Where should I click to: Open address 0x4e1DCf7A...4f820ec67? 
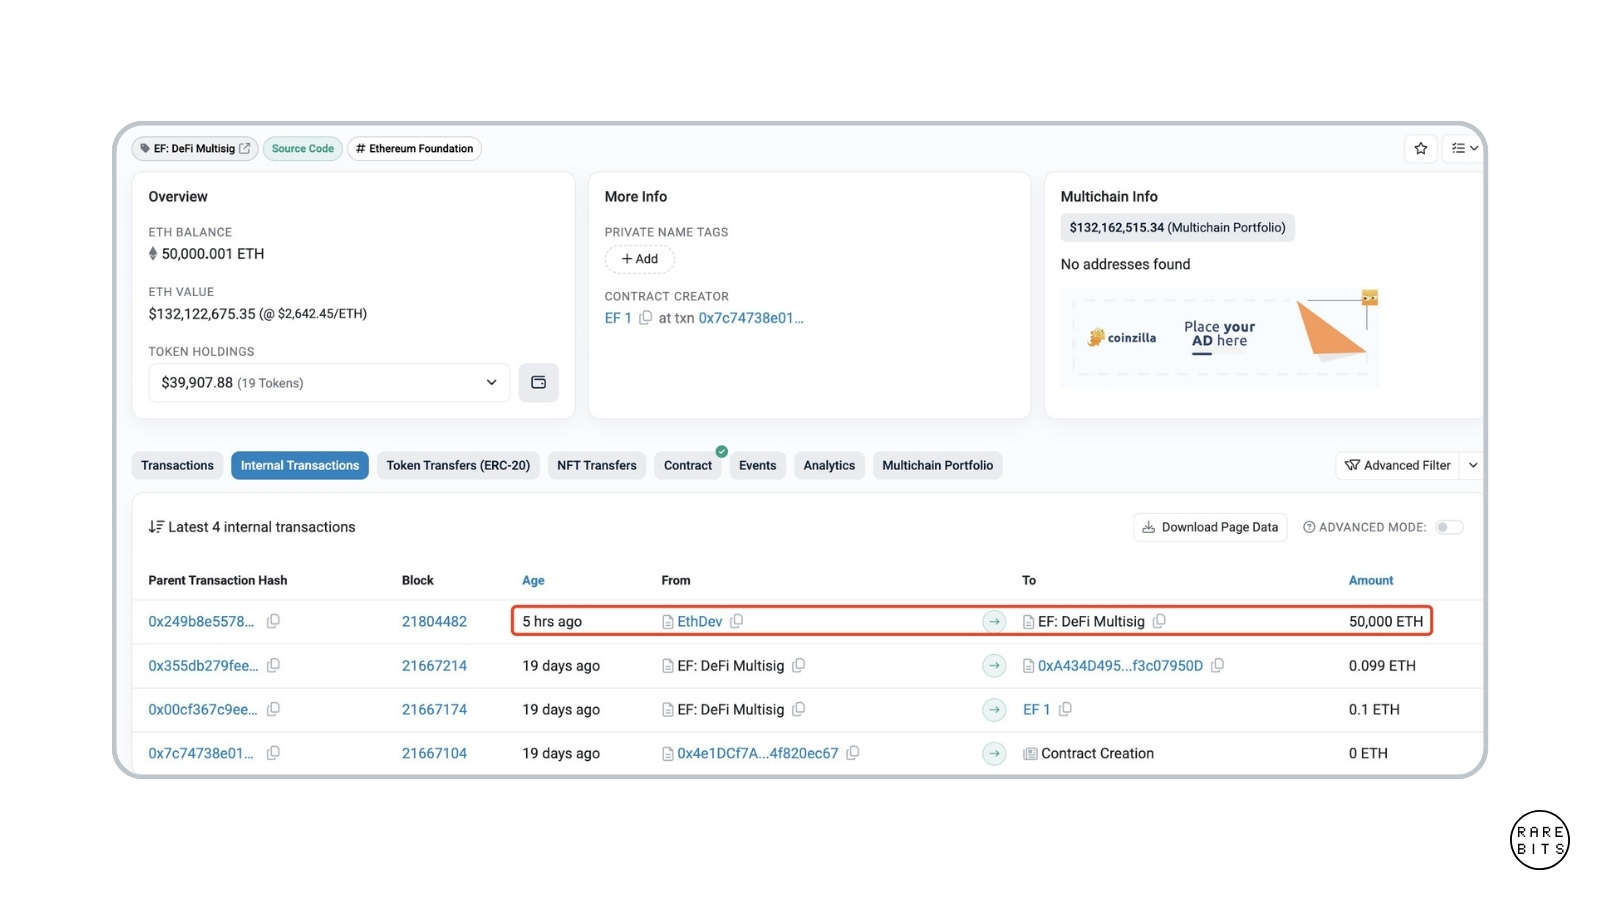(x=757, y=754)
